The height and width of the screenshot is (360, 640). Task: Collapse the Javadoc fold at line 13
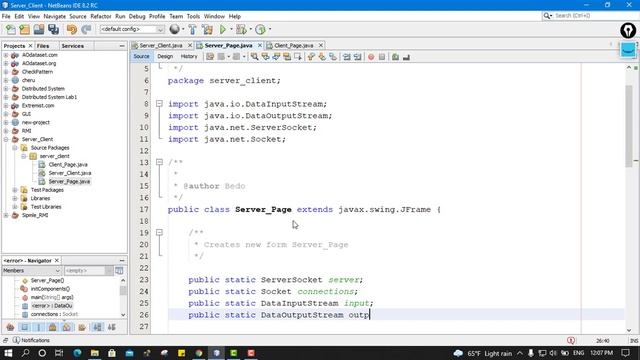click(x=159, y=162)
